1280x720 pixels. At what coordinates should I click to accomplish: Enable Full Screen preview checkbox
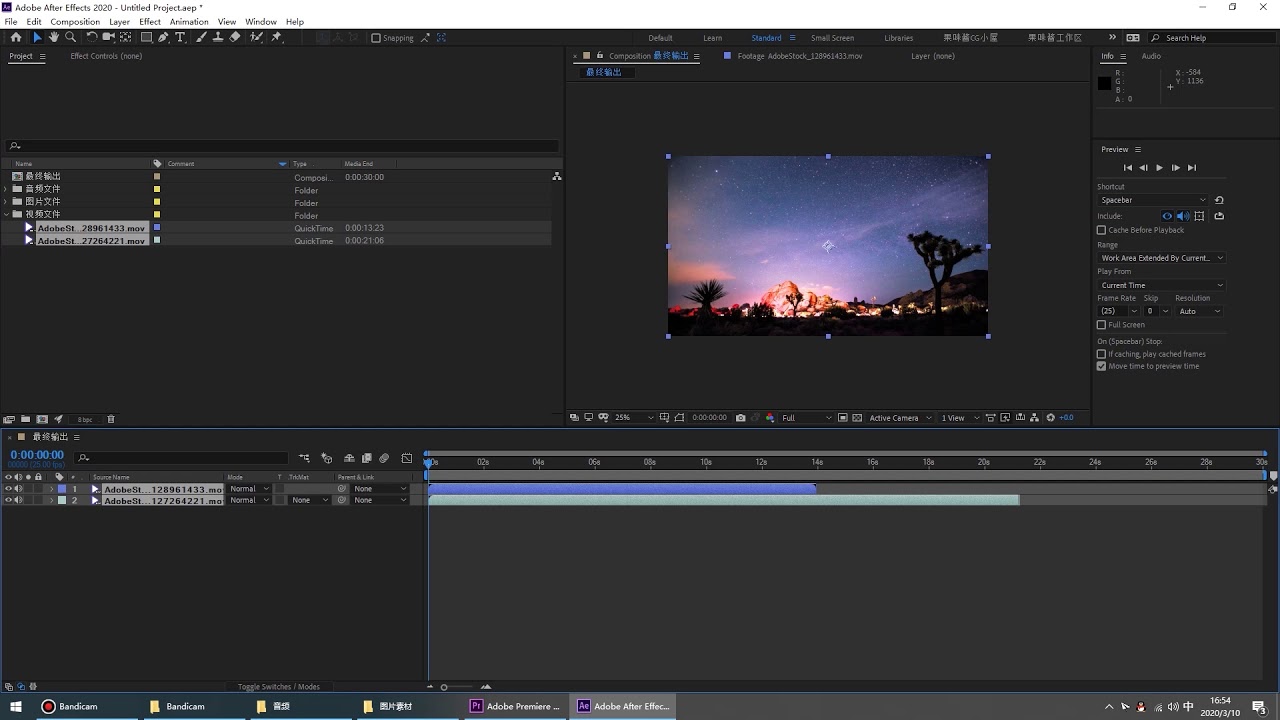tap(1101, 324)
